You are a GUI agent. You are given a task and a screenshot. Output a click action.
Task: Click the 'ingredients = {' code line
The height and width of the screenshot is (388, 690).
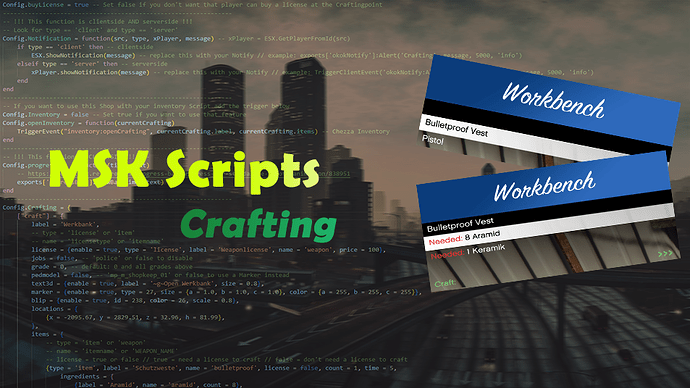coord(87,377)
